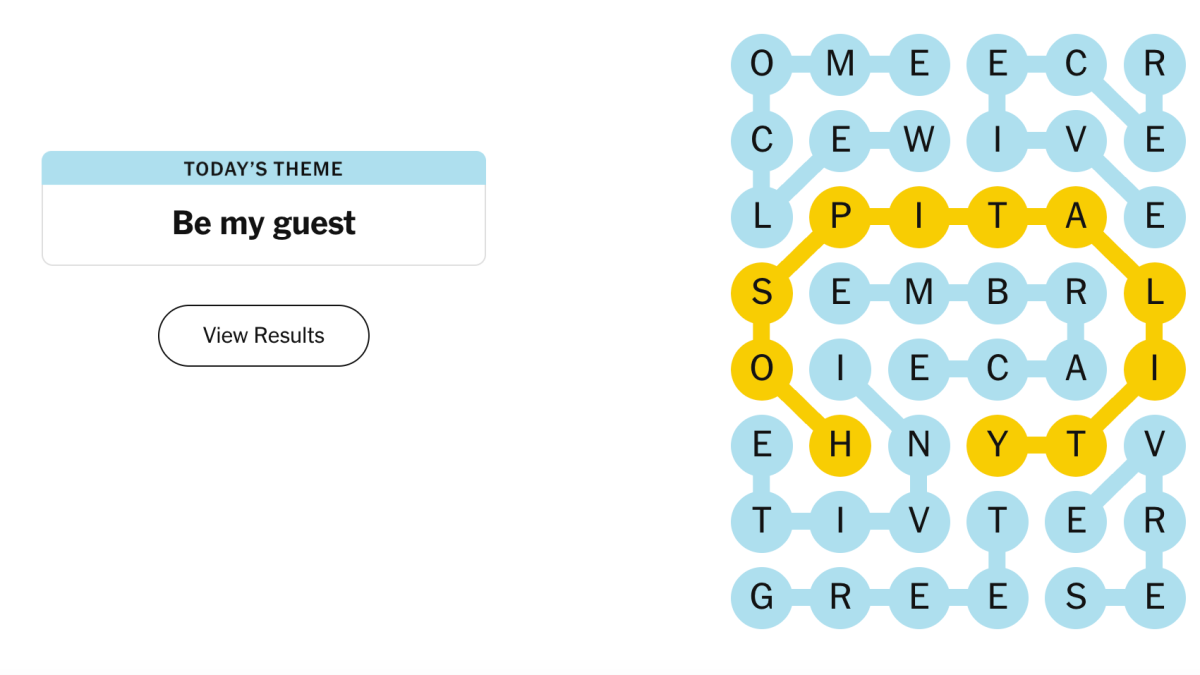Select the yellow P letter tile
1200x675 pixels.
point(840,217)
